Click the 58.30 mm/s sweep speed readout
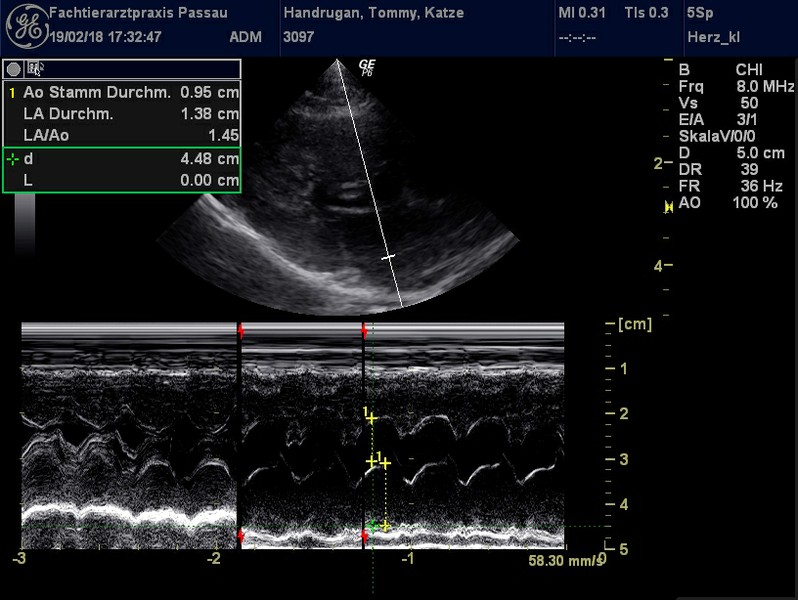This screenshot has width=798, height=600. [565, 561]
